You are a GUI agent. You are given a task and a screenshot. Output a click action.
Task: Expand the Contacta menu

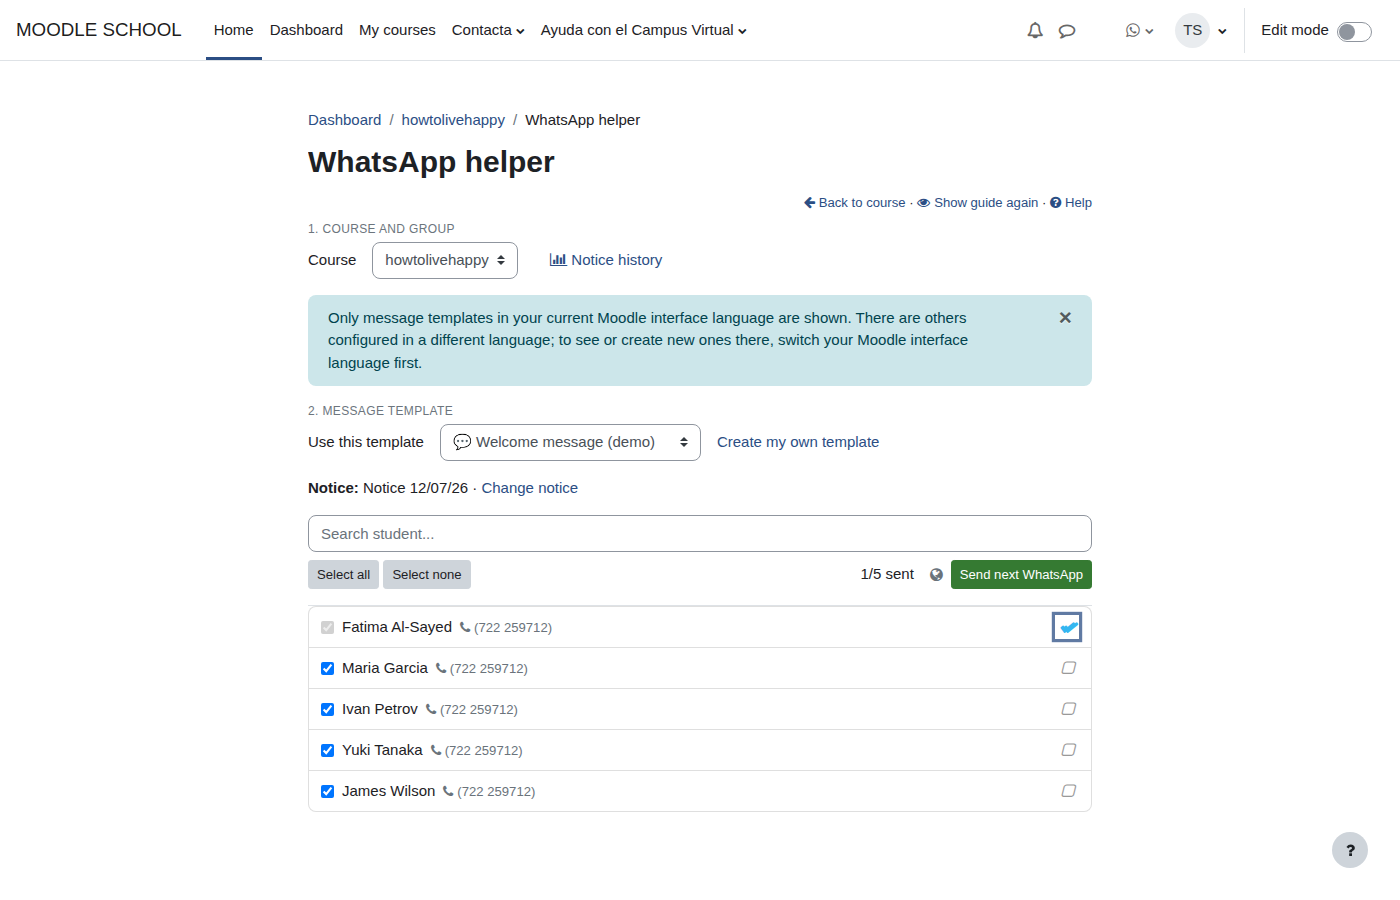click(x=488, y=30)
